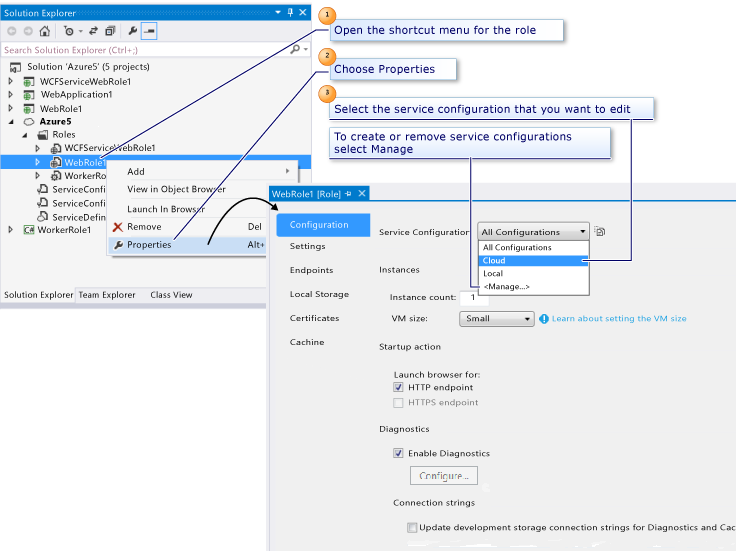This screenshot has width=736, height=551.
Task: Click the Back navigation arrow in Solution Explorer
Action: [12, 31]
